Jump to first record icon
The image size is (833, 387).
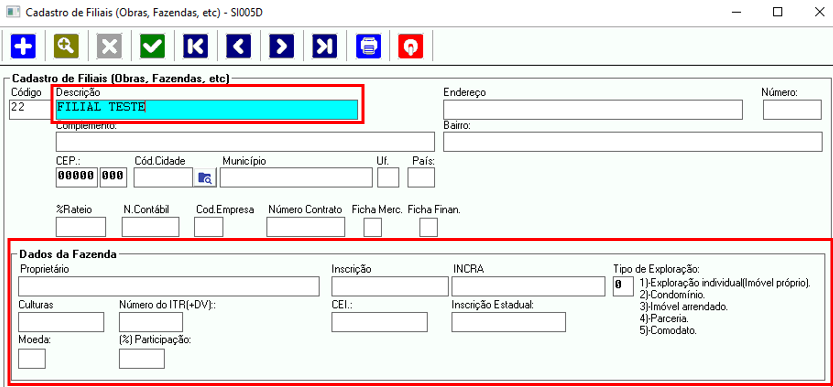click(196, 46)
